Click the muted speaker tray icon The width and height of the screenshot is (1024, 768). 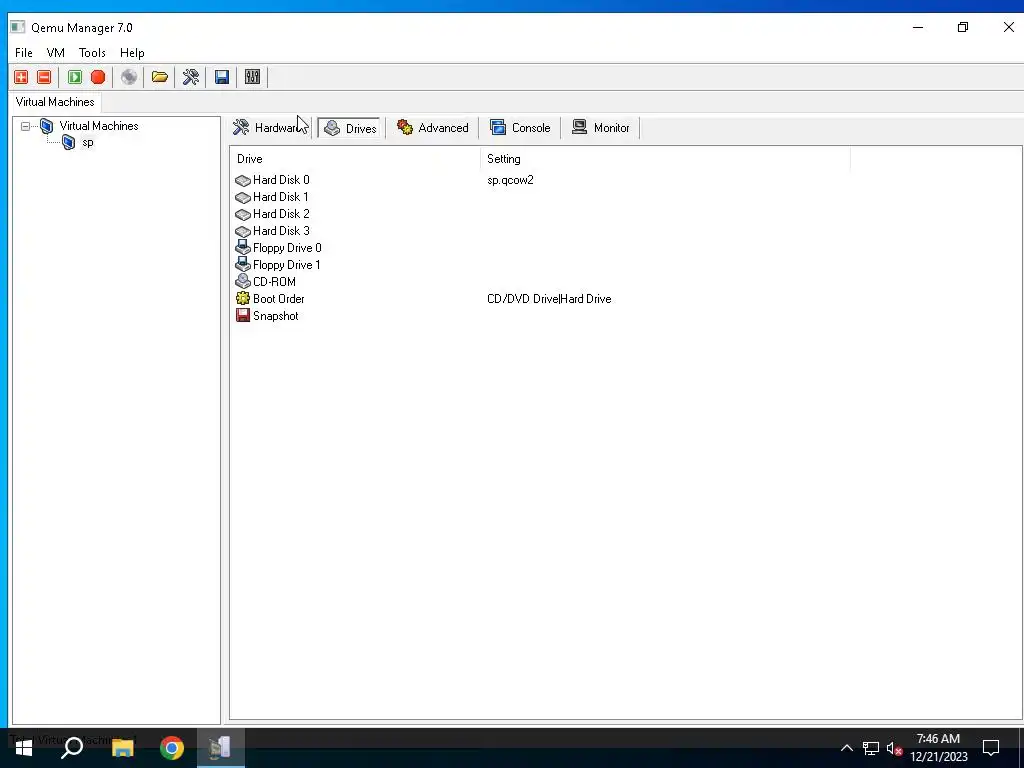pos(894,748)
